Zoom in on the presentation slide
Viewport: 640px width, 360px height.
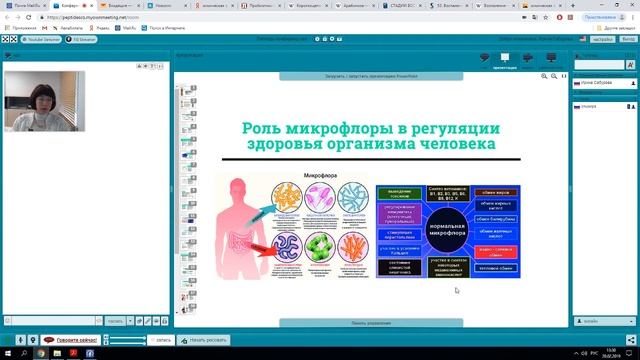(544, 76)
